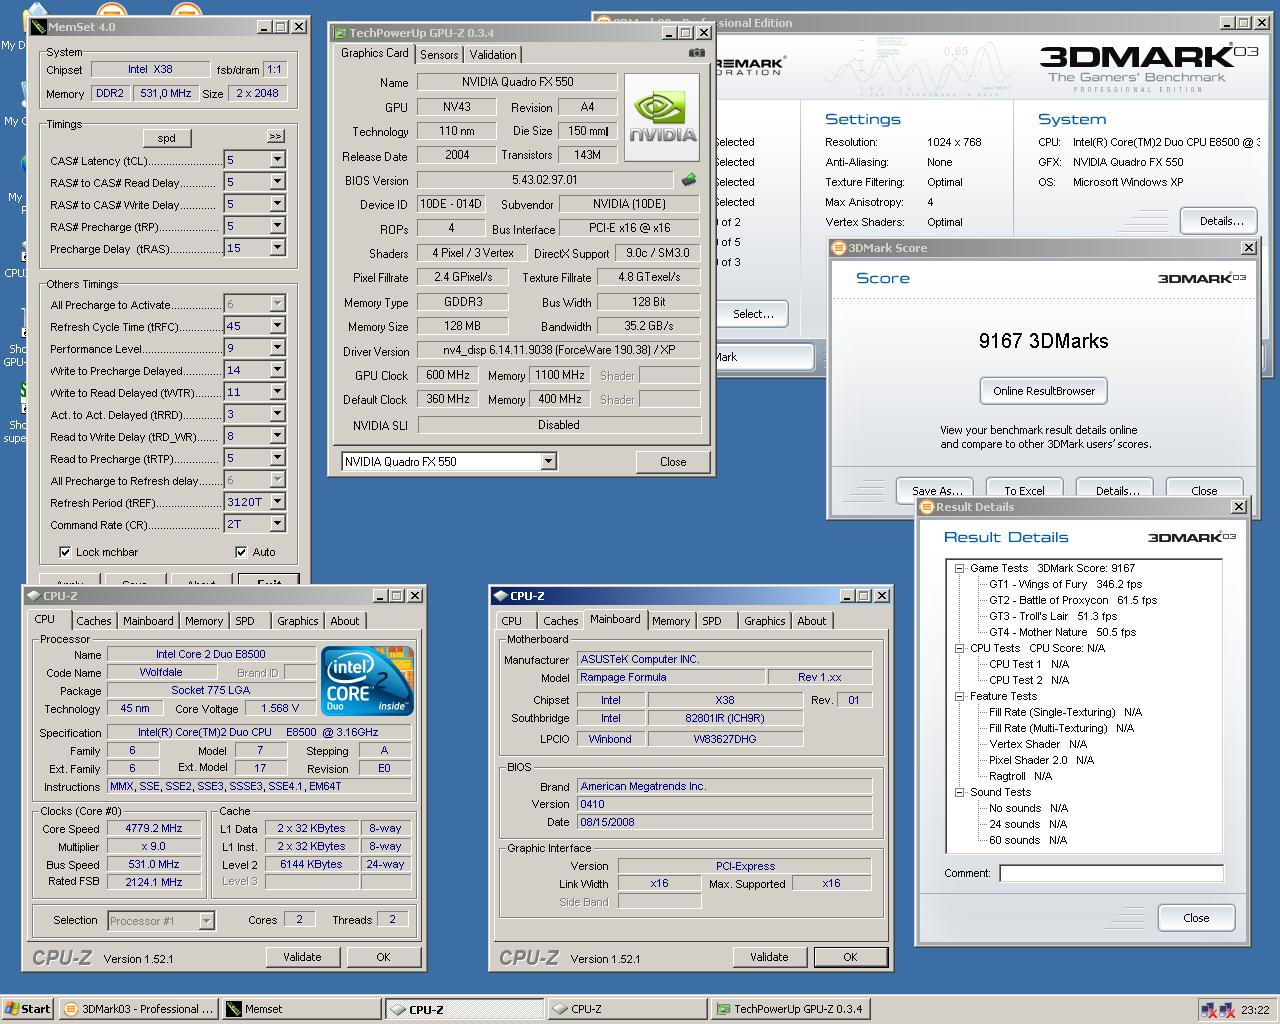Select the Pixel Shader 2.0 row
Viewport: 1280px width, 1024px height.
(1041, 760)
